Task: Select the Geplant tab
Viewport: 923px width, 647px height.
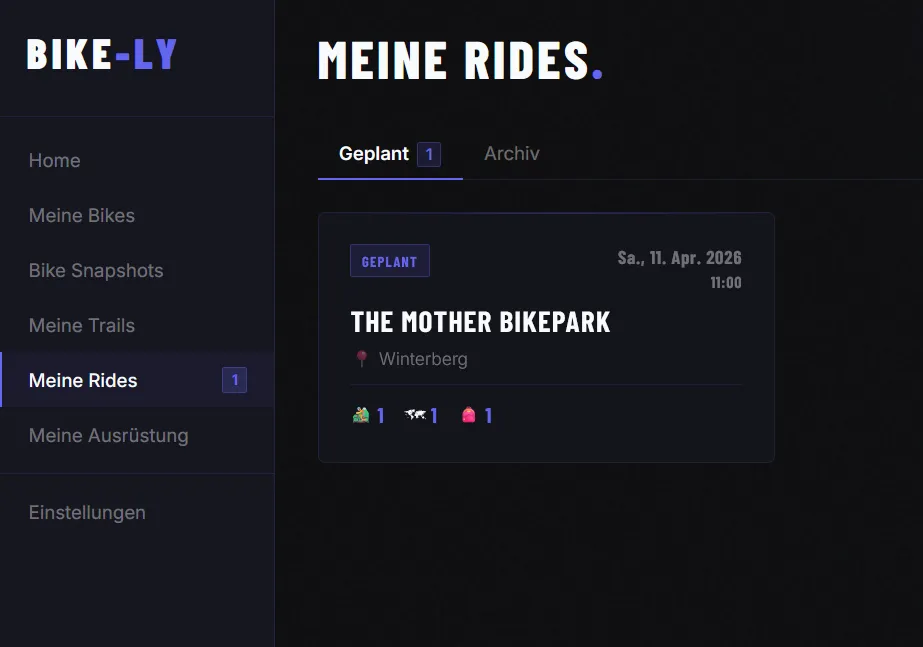Action: pyautogui.click(x=375, y=154)
